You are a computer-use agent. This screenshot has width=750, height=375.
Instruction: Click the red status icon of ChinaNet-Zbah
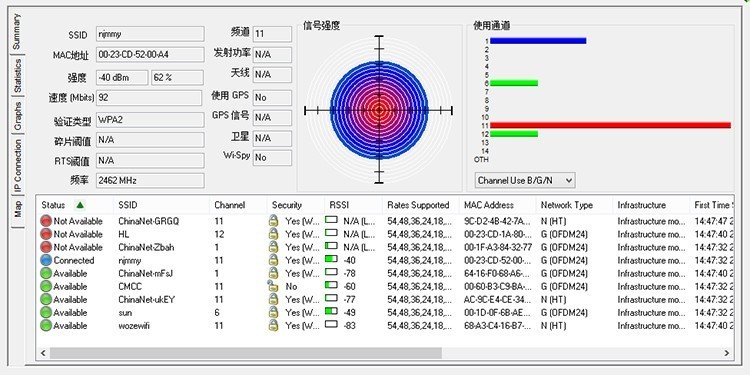coord(46,247)
